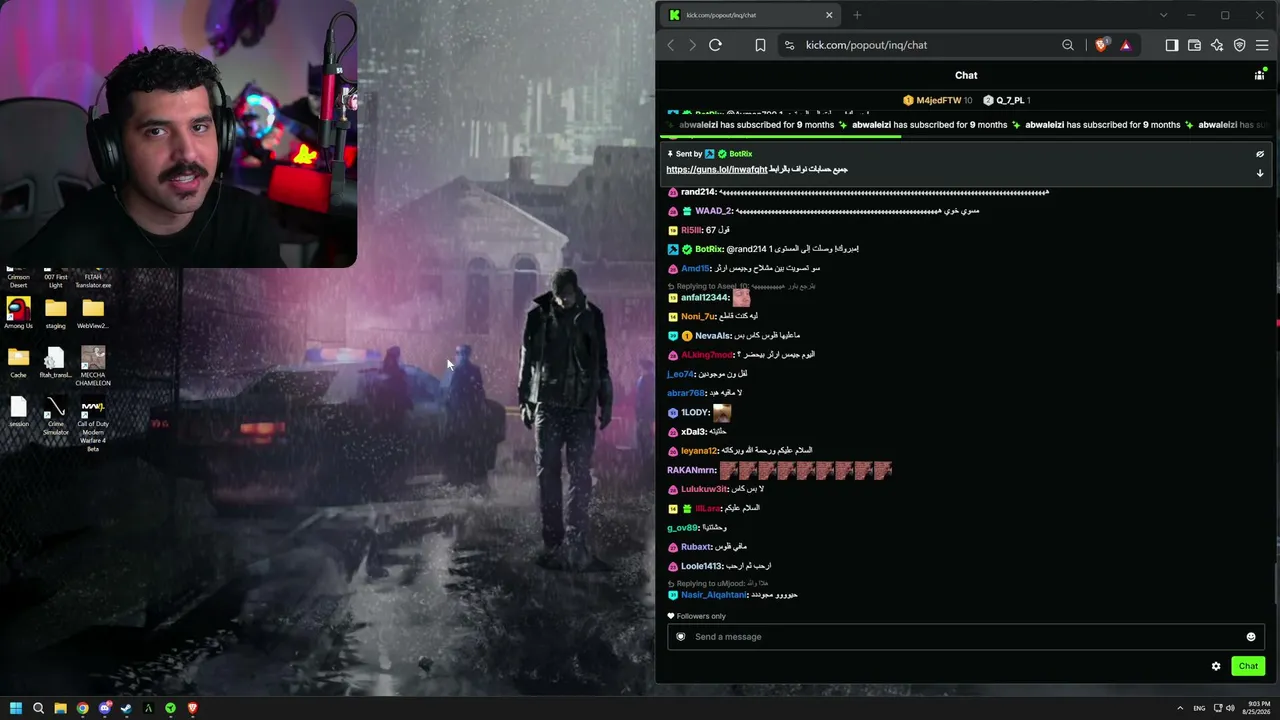
Task: Select Among Us desktop shortcut
Action: click(x=18, y=313)
